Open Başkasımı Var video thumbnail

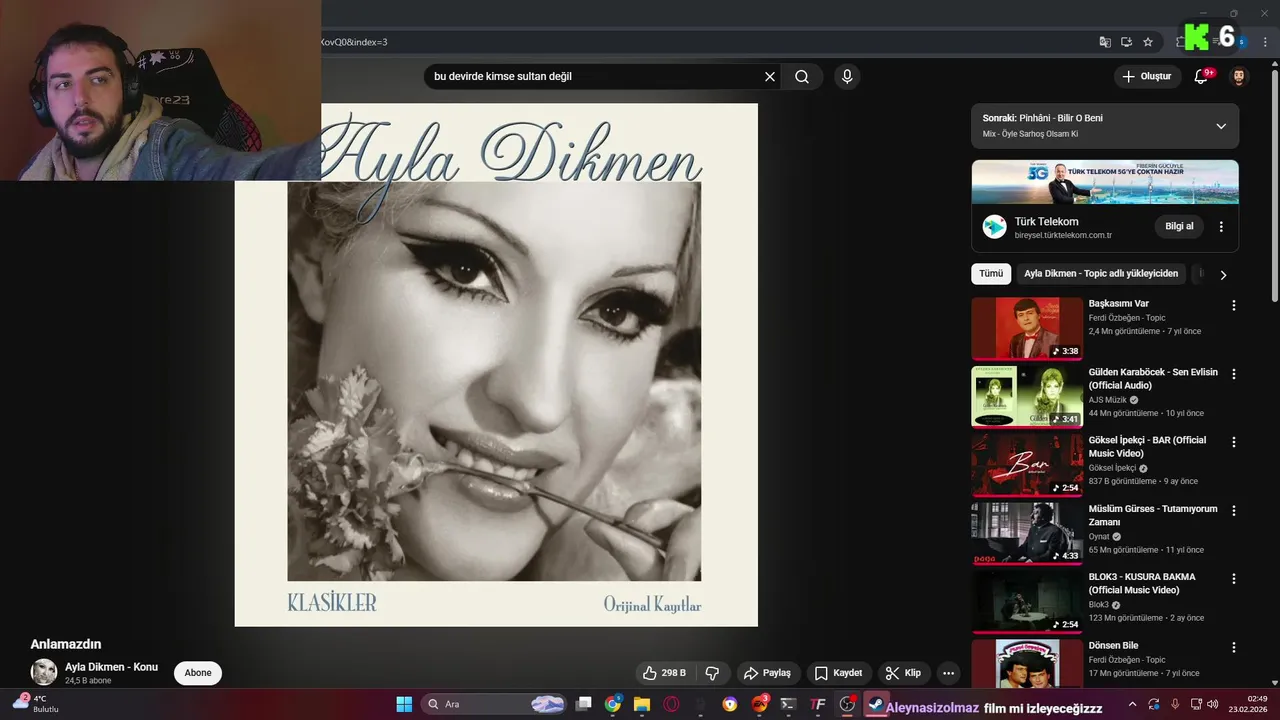click(1027, 329)
